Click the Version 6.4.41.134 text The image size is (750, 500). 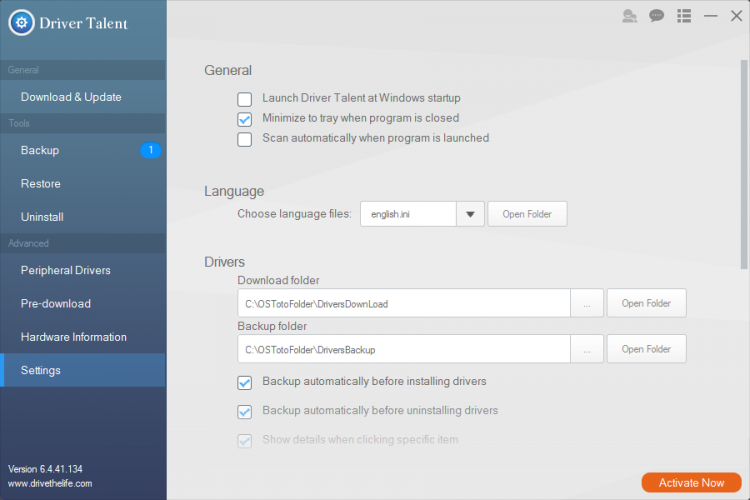point(45,469)
